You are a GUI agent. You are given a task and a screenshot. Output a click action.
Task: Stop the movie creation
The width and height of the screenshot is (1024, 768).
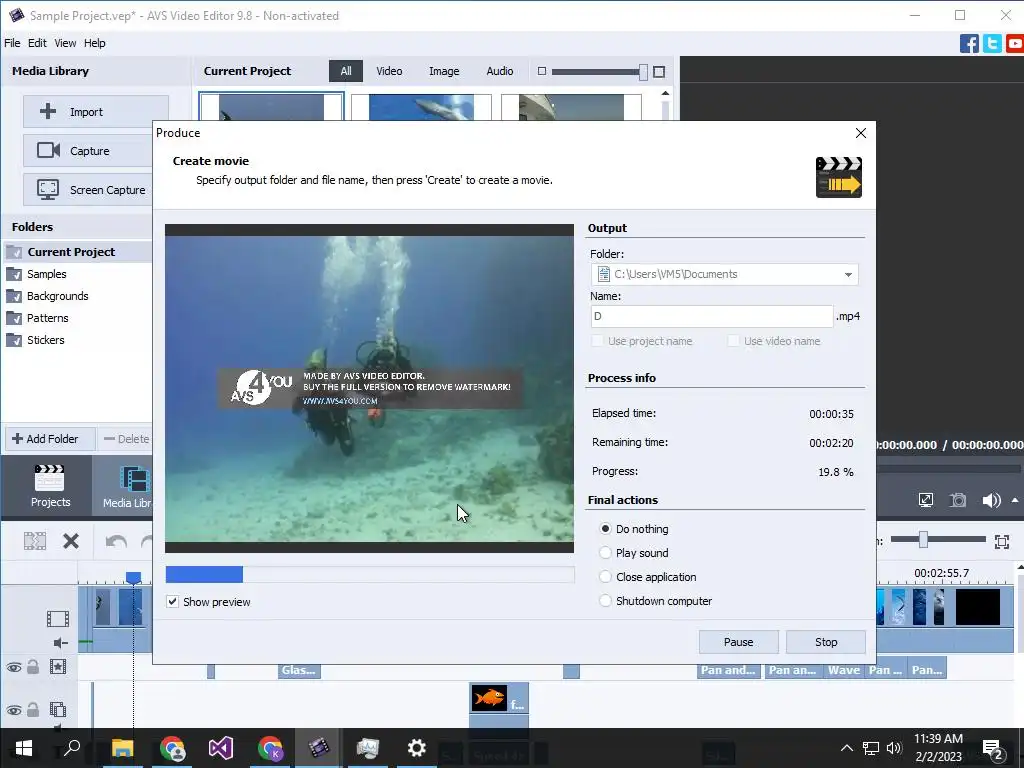pyautogui.click(x=826, y=642)
